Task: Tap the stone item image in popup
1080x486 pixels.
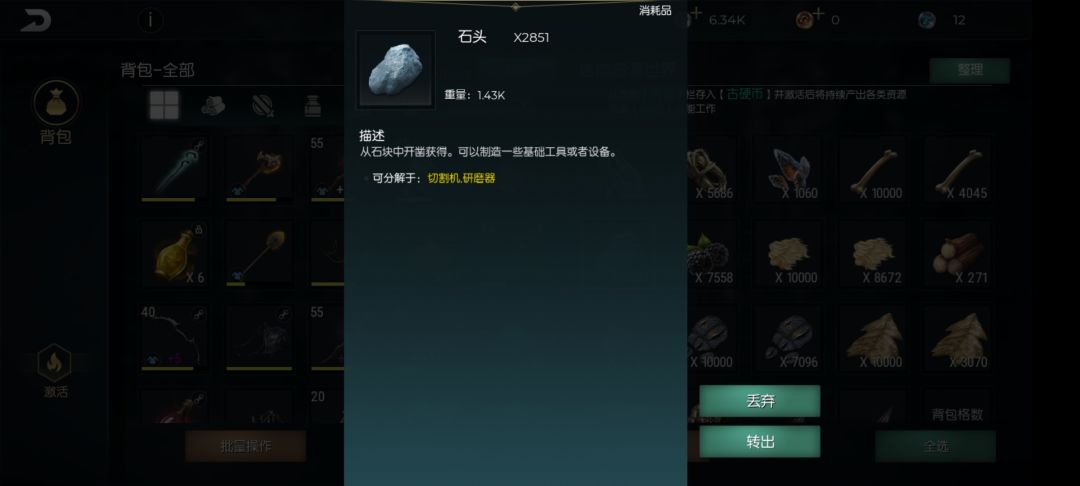Action: coord(395,70)
